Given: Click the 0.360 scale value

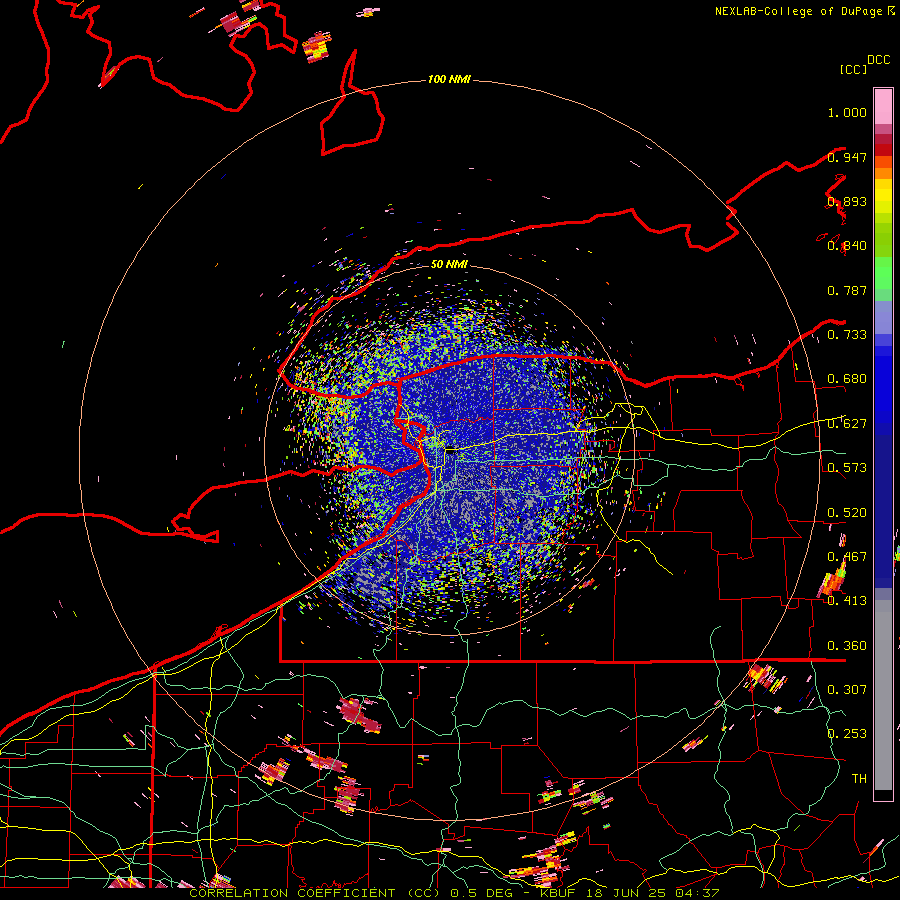Looking at the screenshot, I should click(x=847, y=646).
